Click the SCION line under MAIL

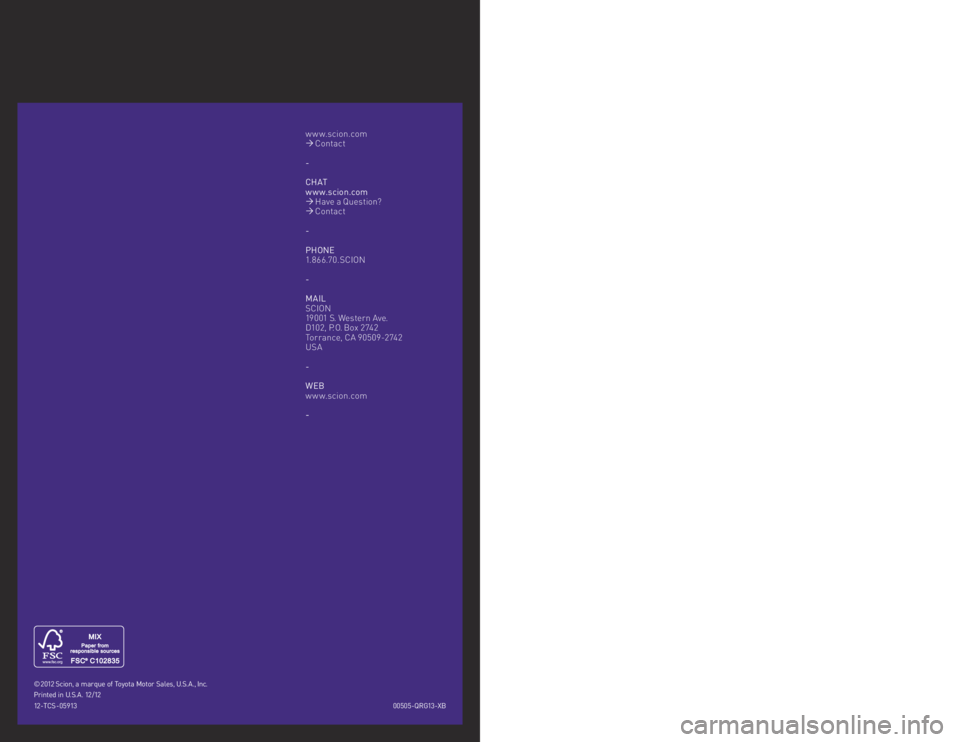point(318,309)
